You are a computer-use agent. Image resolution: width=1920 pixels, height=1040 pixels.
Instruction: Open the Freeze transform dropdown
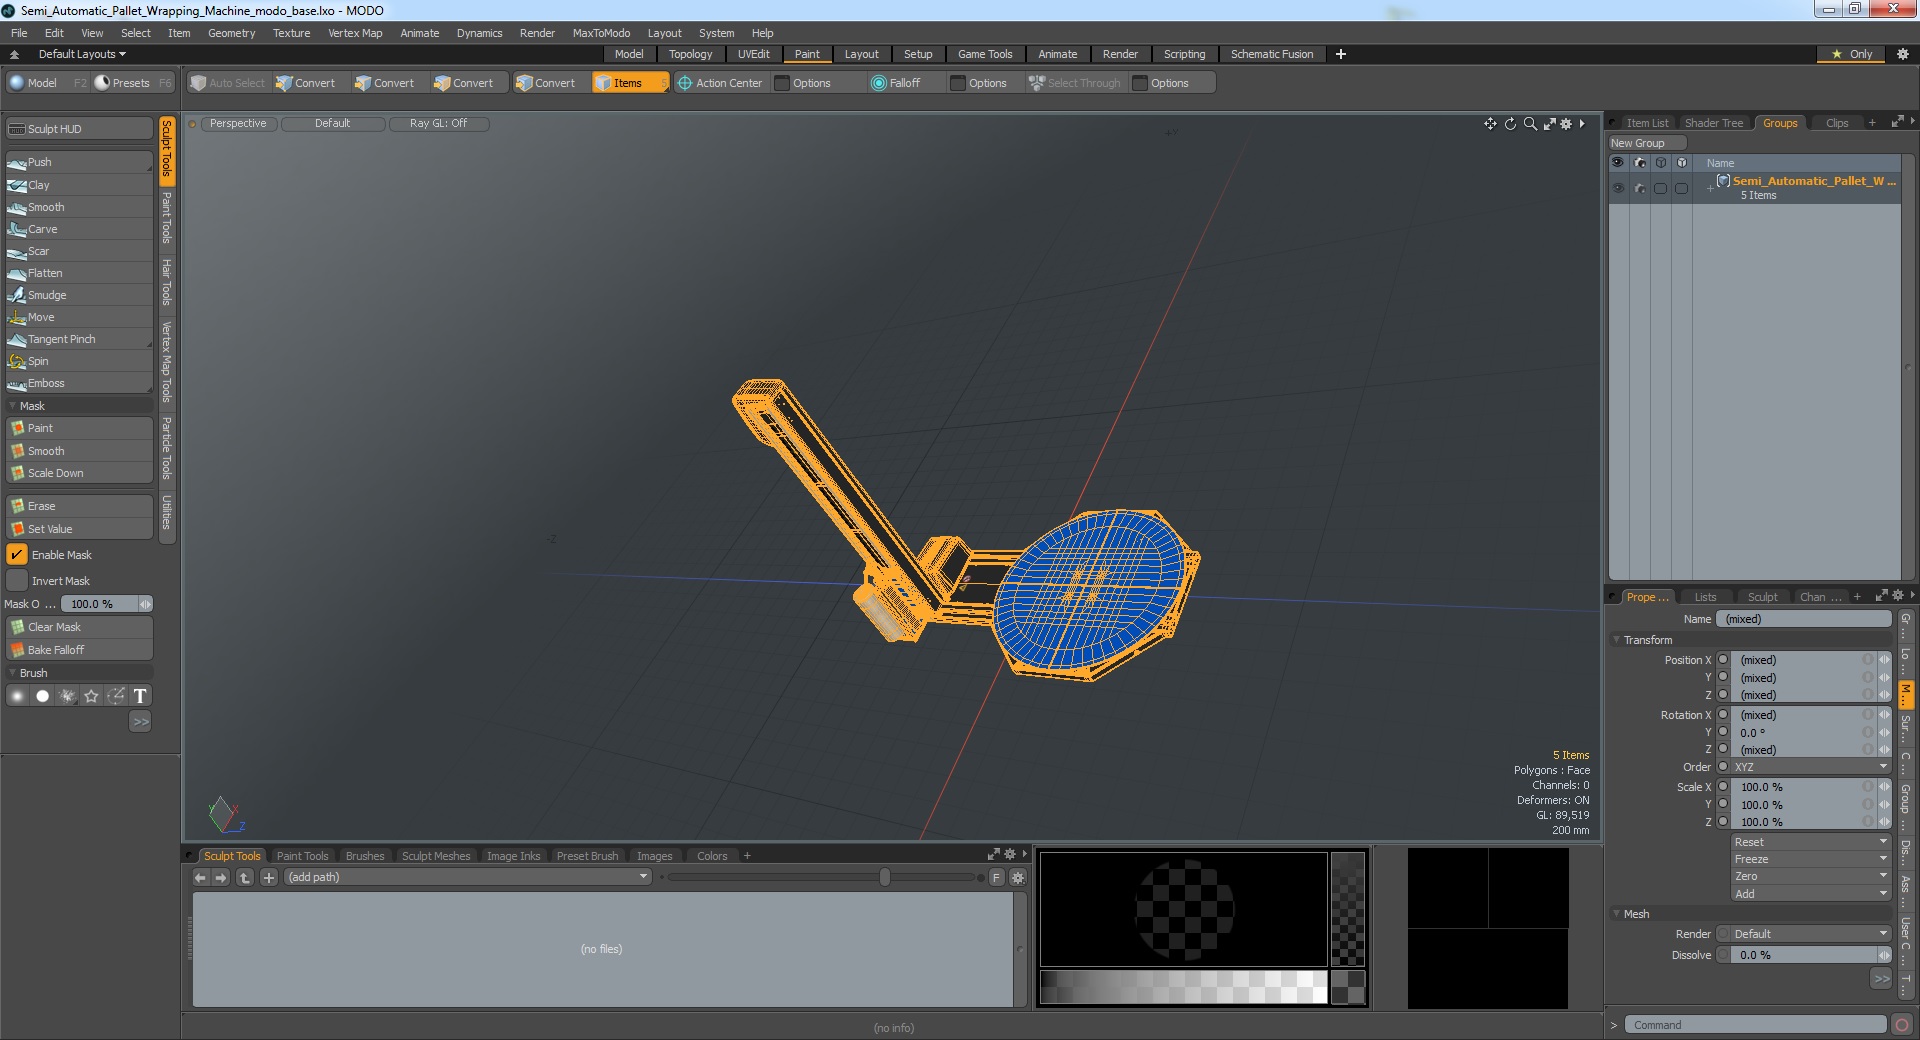click(1811, 859)
